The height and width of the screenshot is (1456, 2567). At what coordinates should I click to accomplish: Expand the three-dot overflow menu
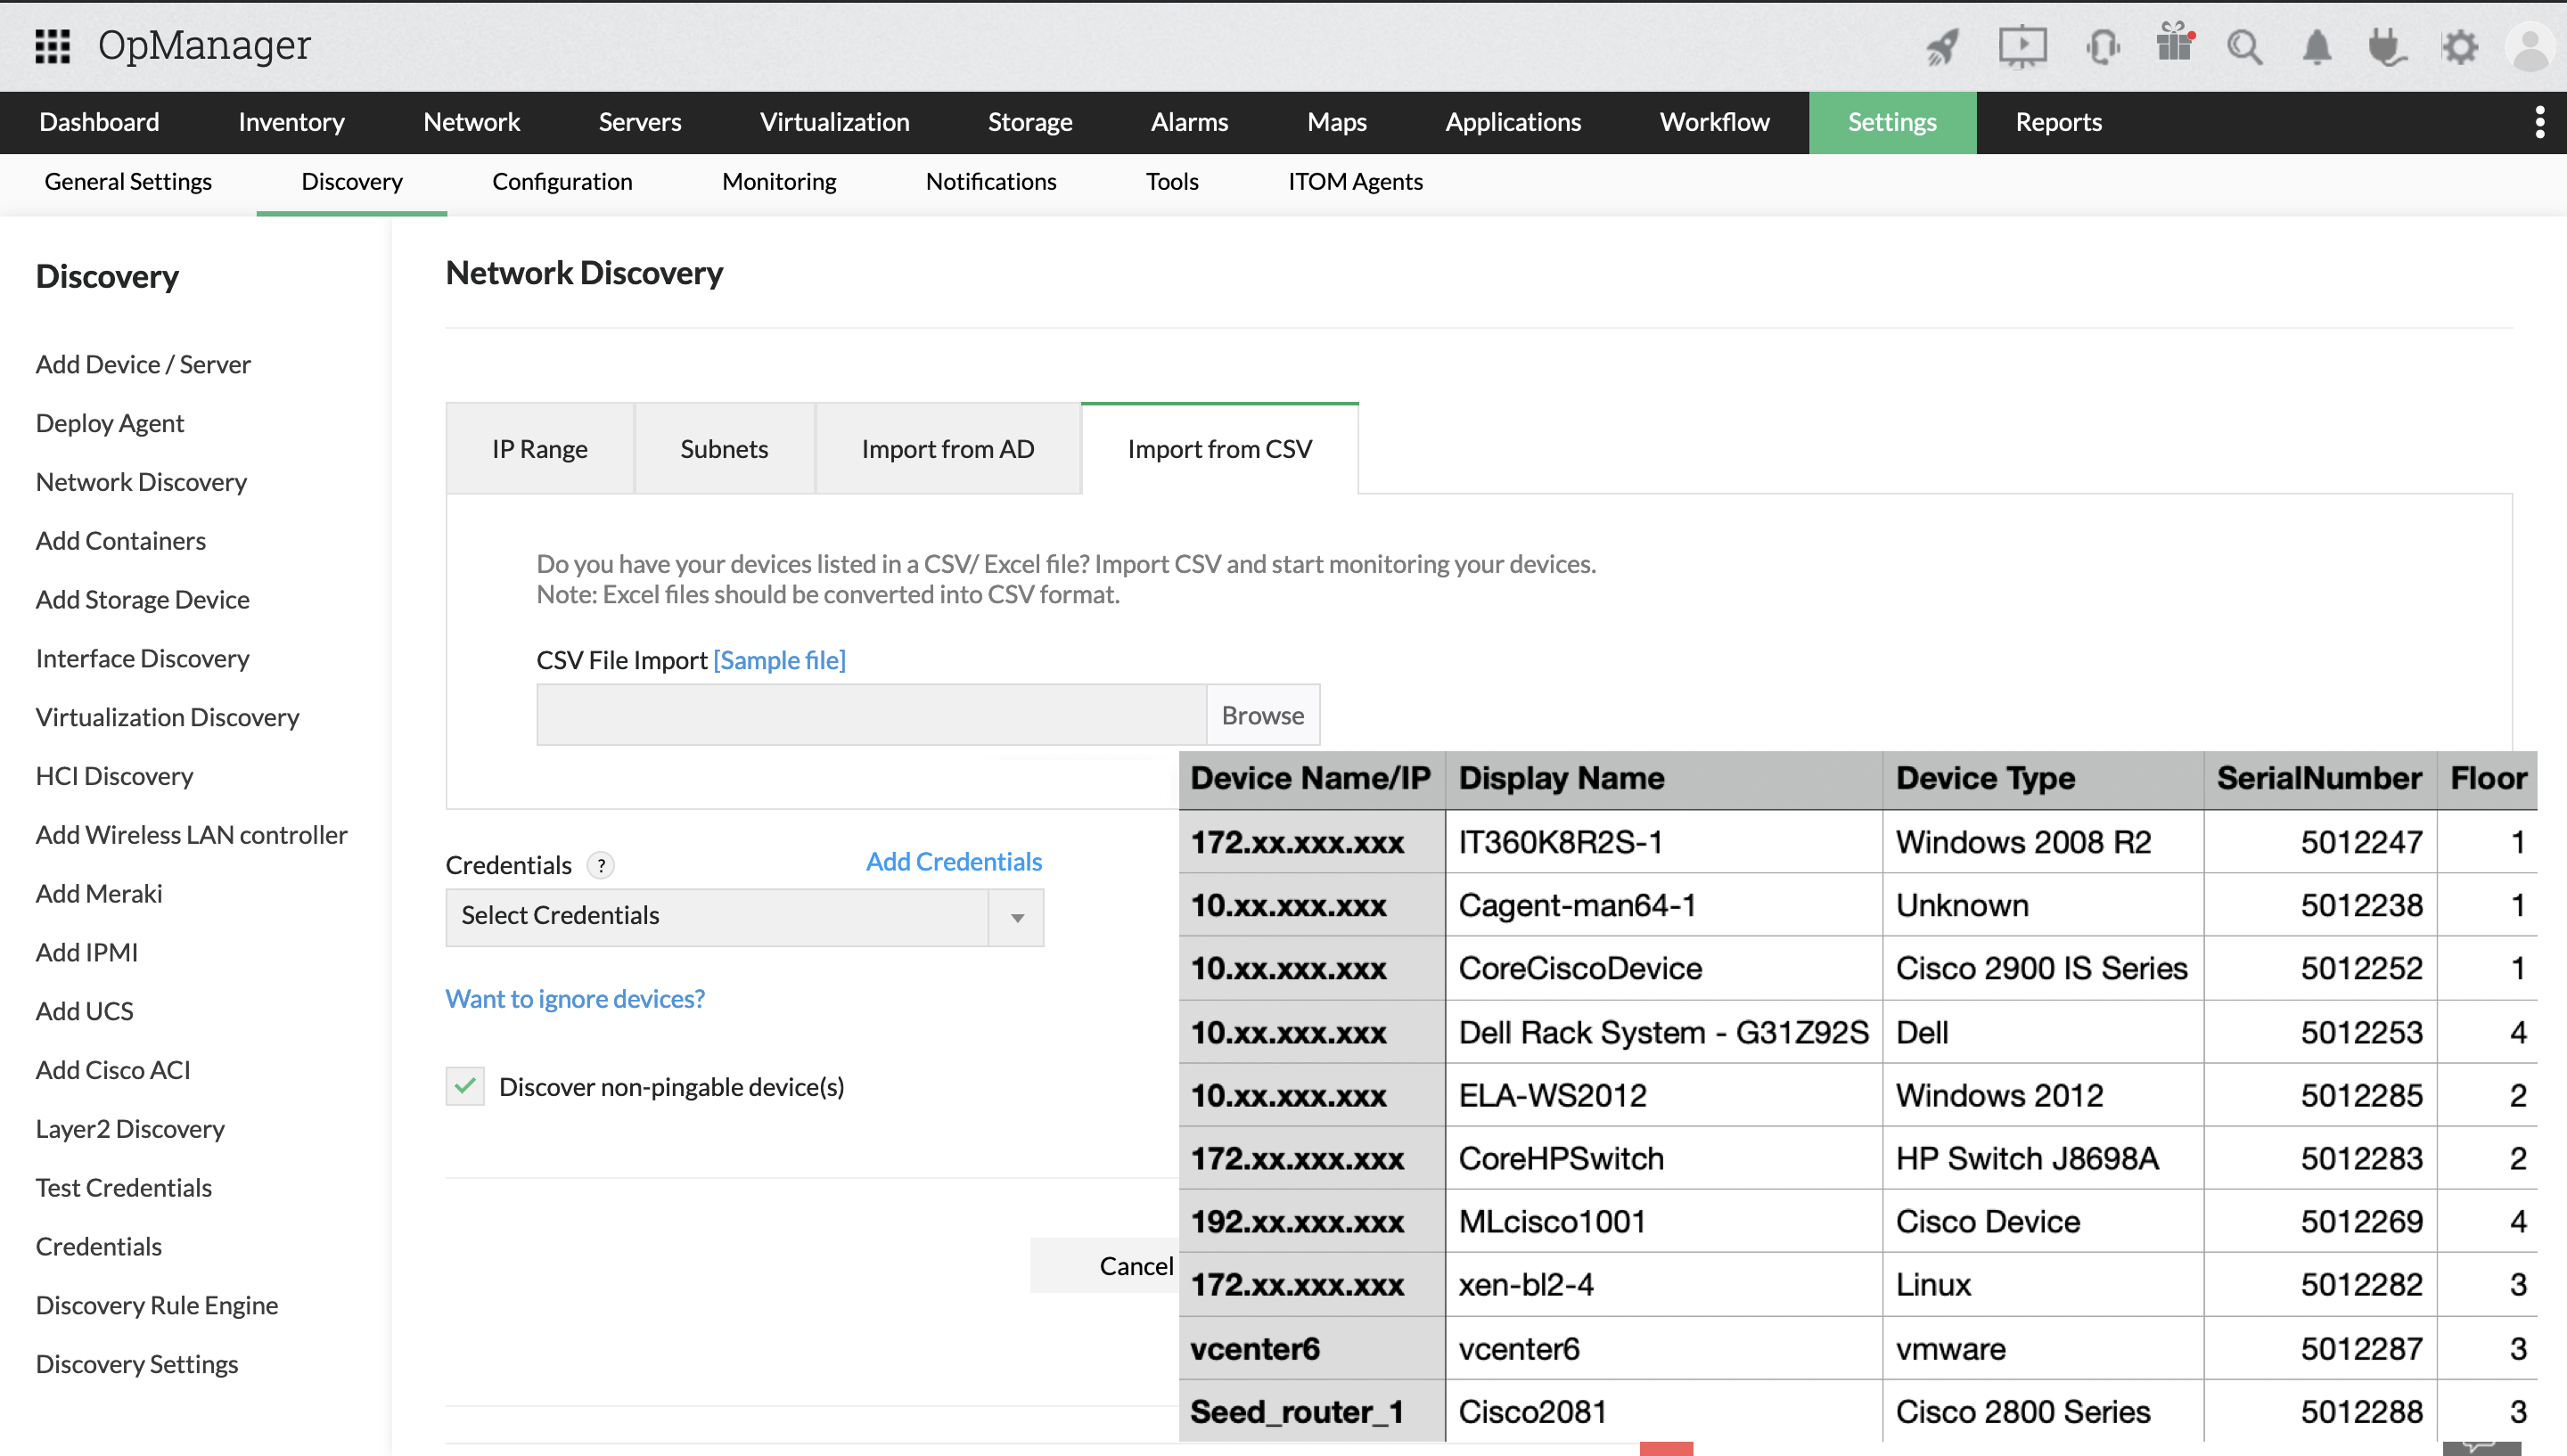tap(2539, 122)
